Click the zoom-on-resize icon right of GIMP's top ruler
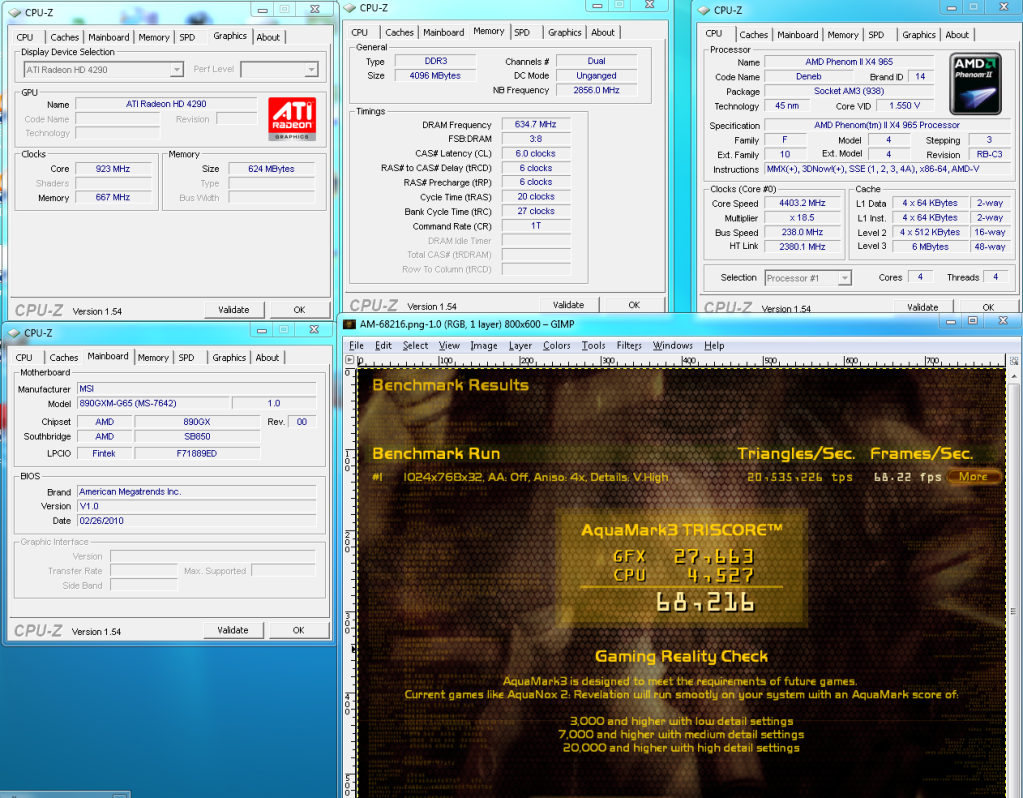 pyautogui.click(x=1013, y=359)
